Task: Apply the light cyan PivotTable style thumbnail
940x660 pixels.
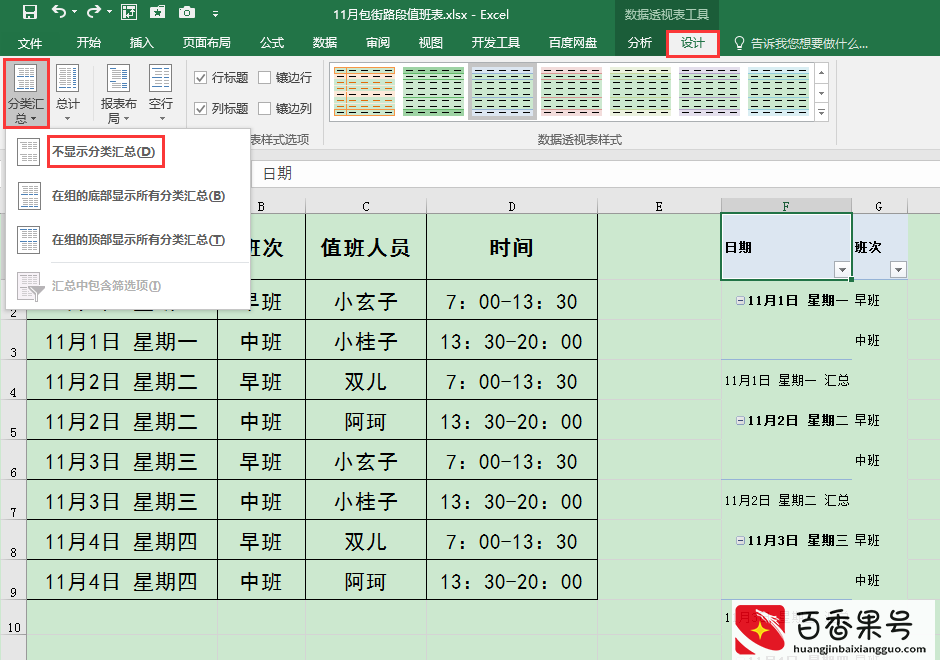Action: pos(778,91)
